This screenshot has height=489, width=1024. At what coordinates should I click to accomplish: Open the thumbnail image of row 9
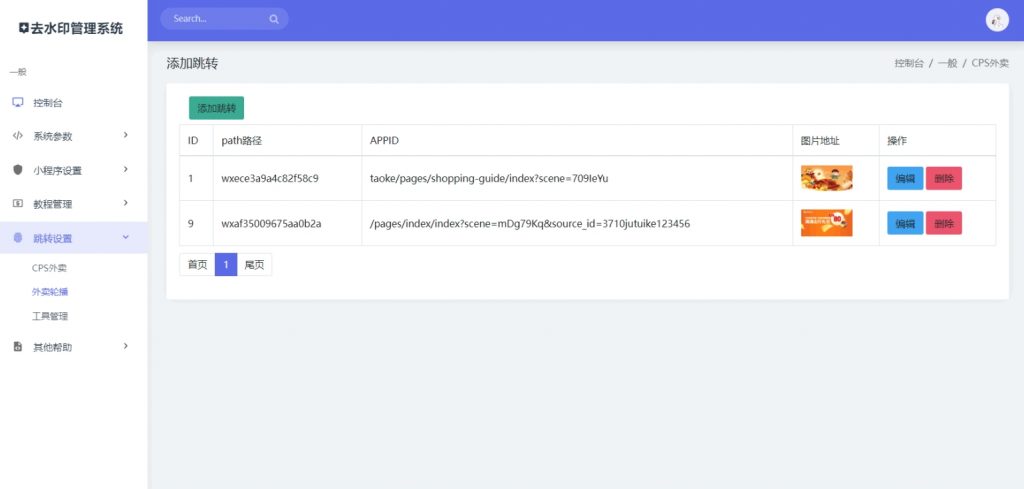click(827, 223)
